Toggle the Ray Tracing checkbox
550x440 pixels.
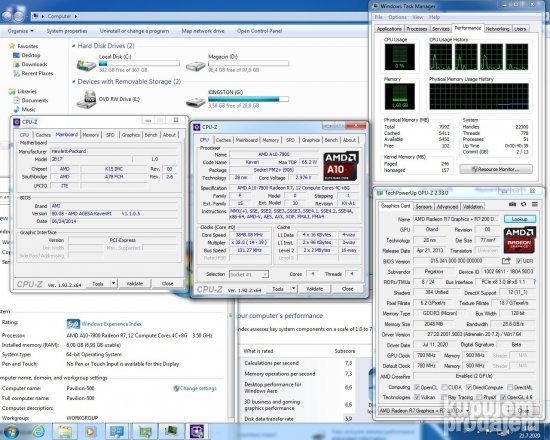point(444,397)
